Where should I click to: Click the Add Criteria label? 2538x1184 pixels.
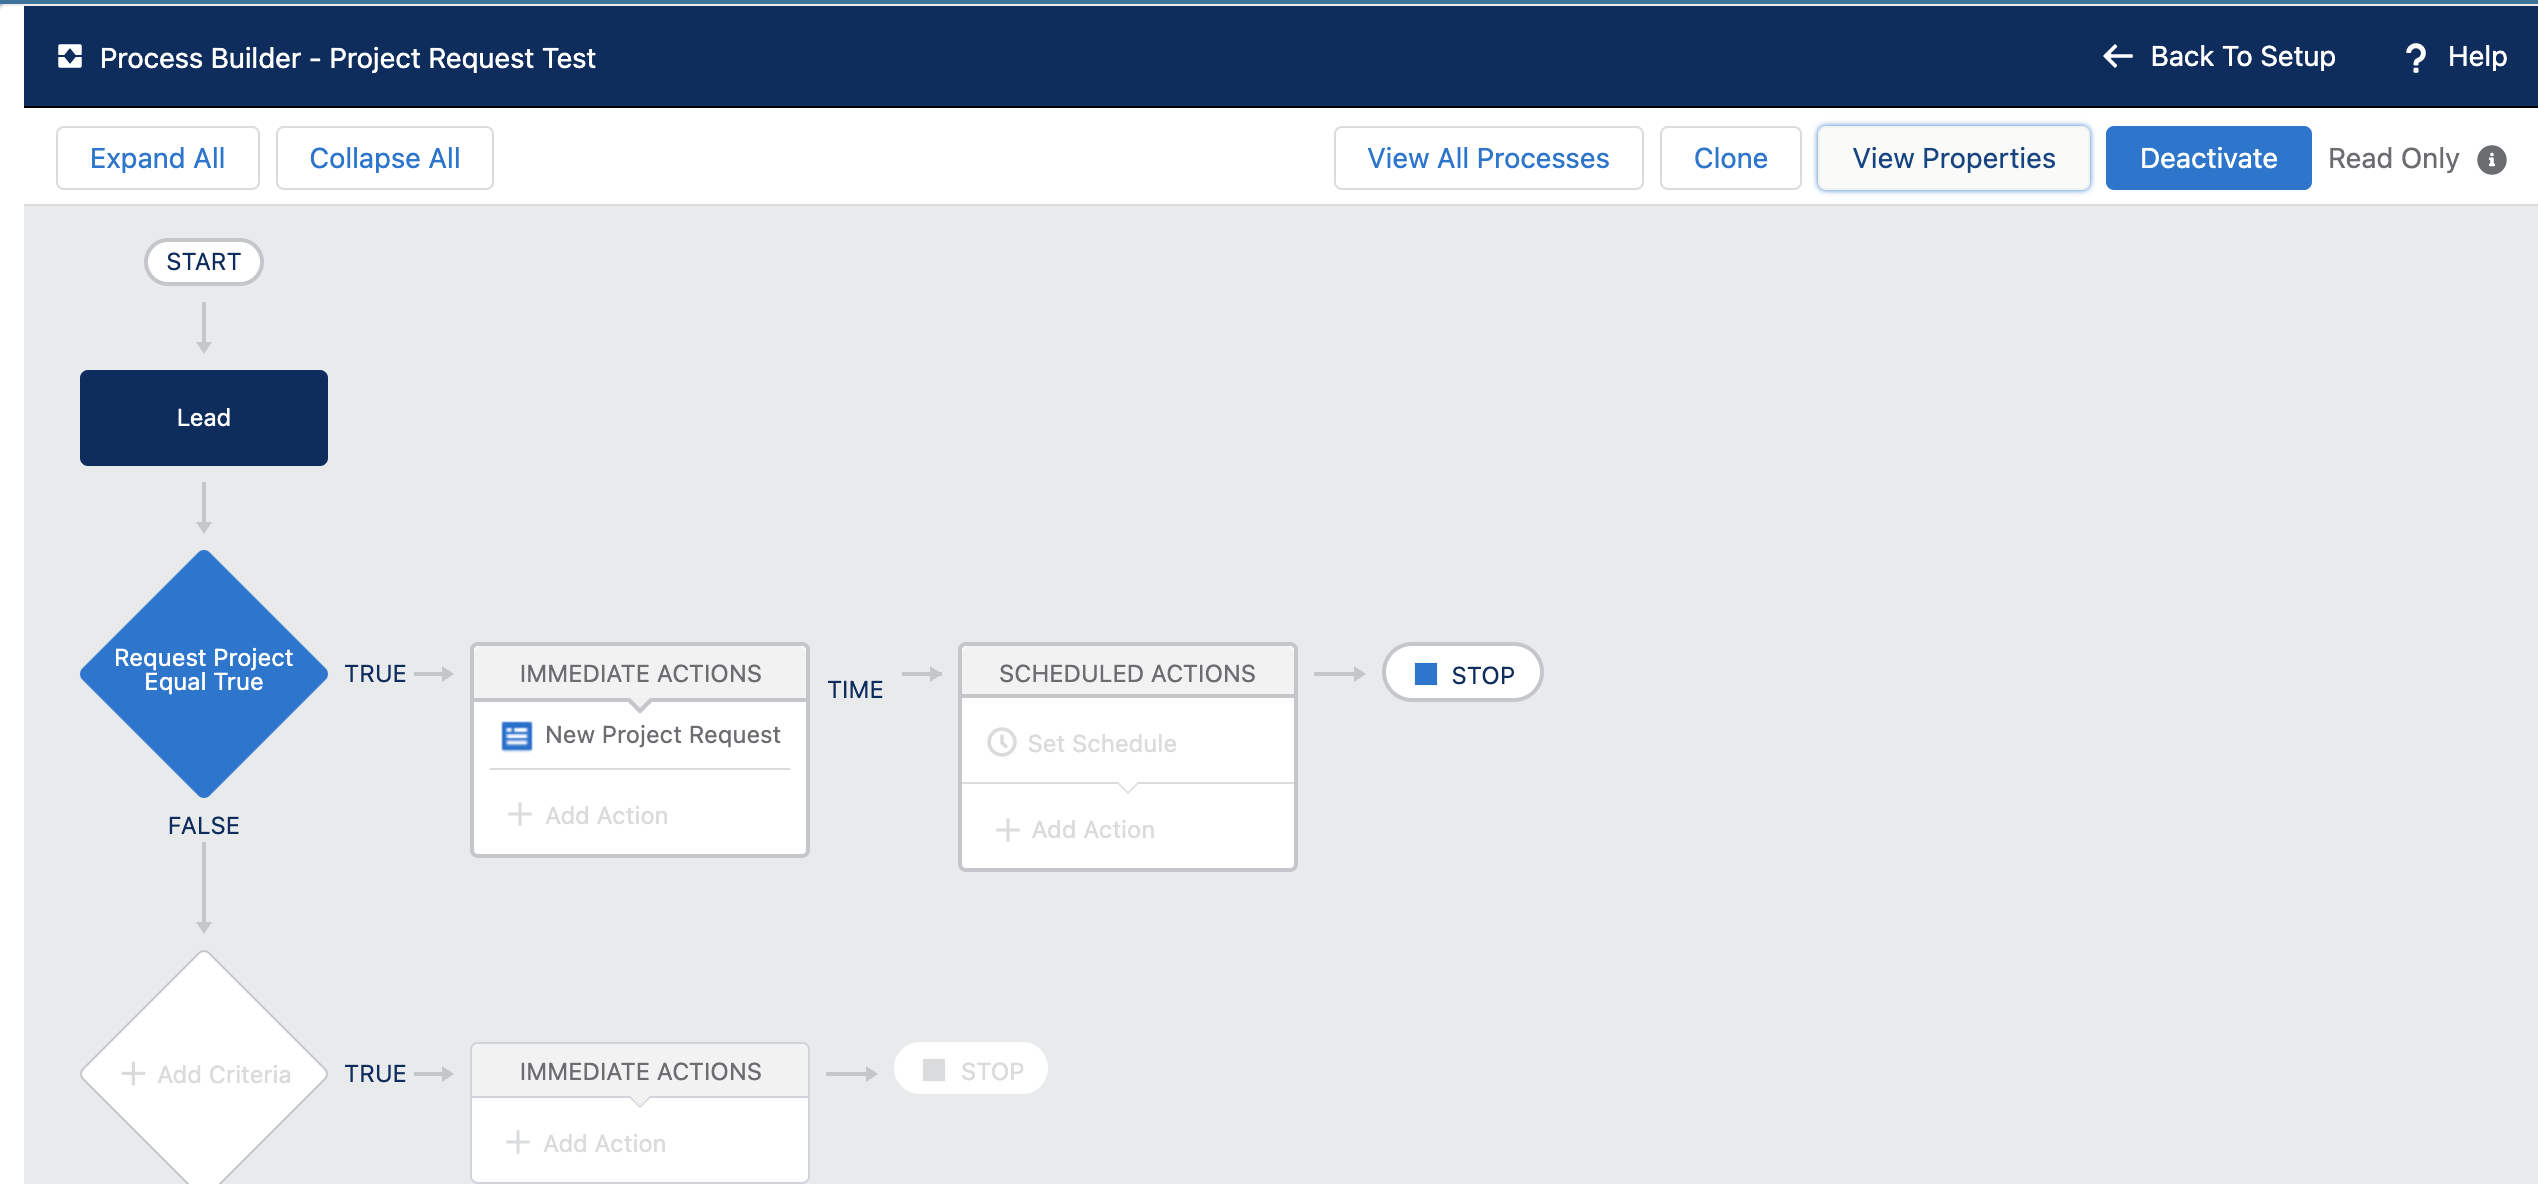[x=224, y=1075]
